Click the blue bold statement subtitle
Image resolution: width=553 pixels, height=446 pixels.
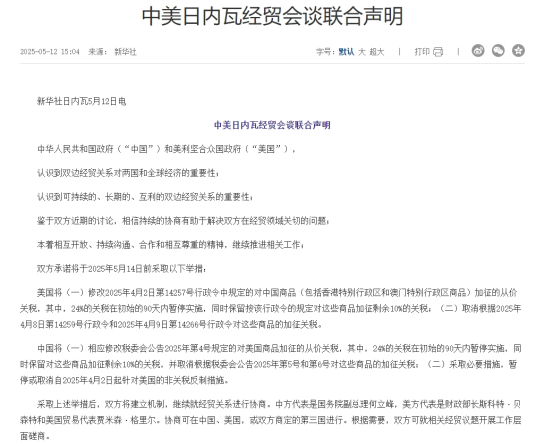pyautogui.click(x=272, y=125)
